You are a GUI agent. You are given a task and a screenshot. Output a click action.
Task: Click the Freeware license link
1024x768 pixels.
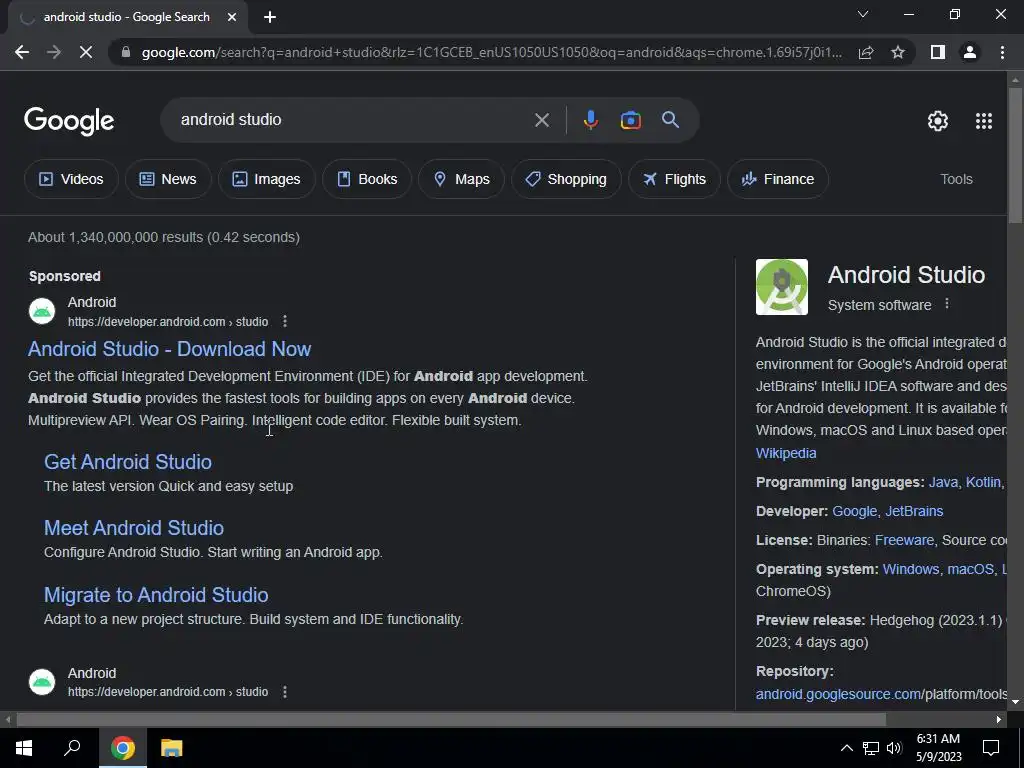coord(904,540)
